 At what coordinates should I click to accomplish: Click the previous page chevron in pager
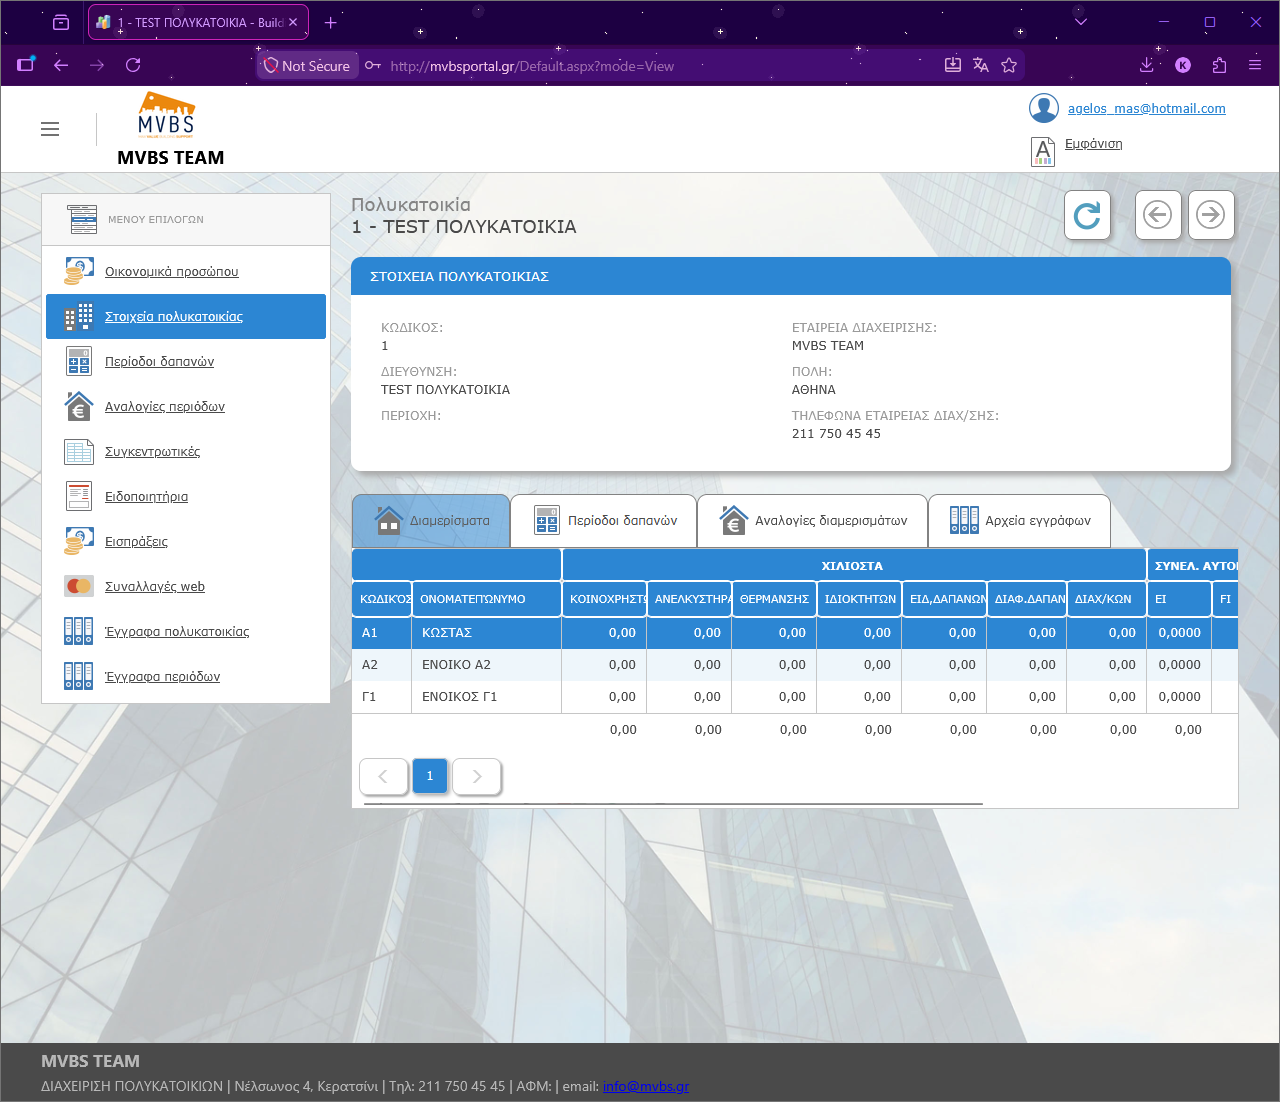click(x=383, y=776)
